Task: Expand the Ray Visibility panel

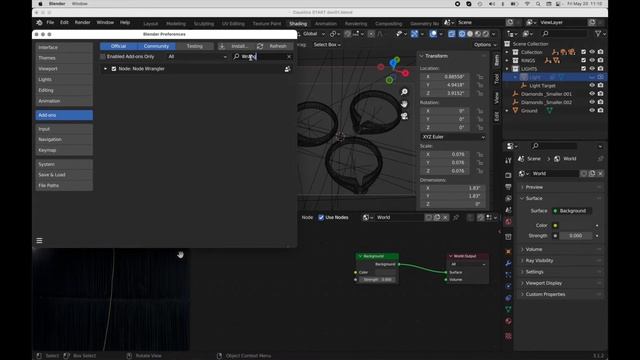Action: click(x=539, y=260)
